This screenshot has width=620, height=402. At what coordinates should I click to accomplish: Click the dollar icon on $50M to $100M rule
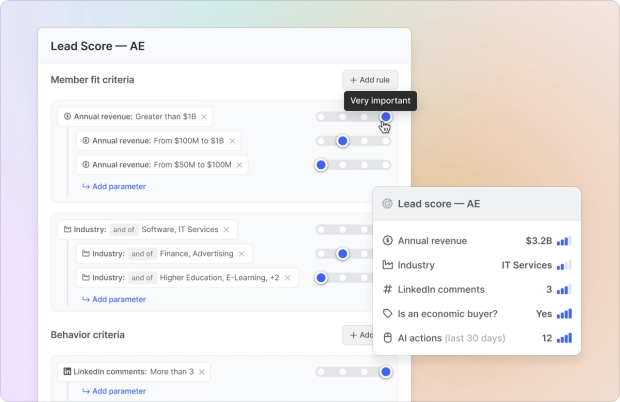[x=85, y=165]
